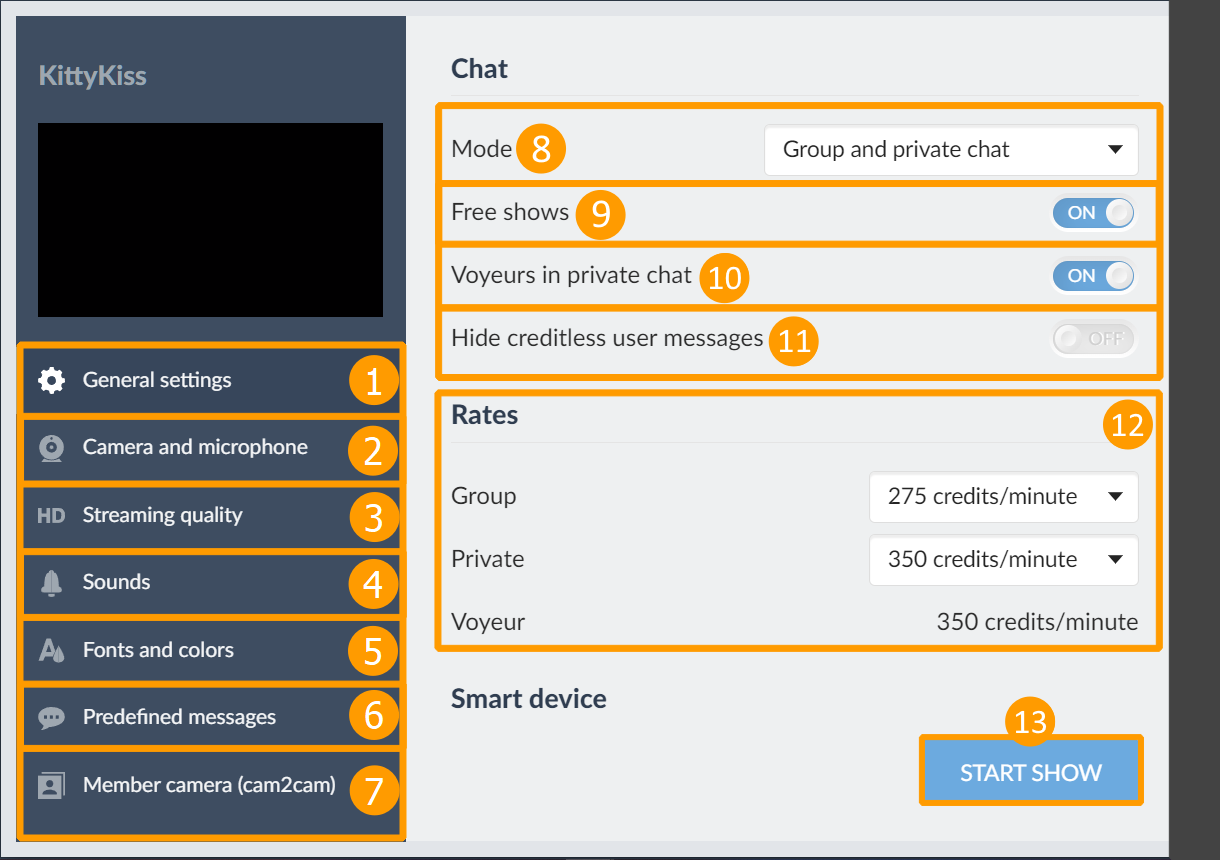Image resolution: width=1220 pixels, height=860 pixels.
Task: Click the black camera preview area
Action: [210, 220]
